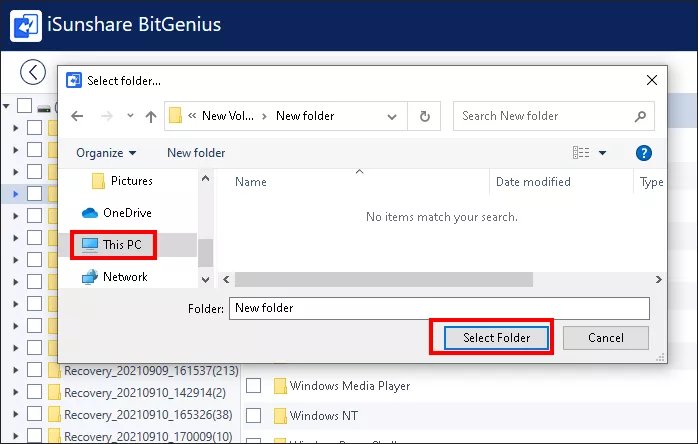Click the horizontal scrollbar right arrow

659,279
